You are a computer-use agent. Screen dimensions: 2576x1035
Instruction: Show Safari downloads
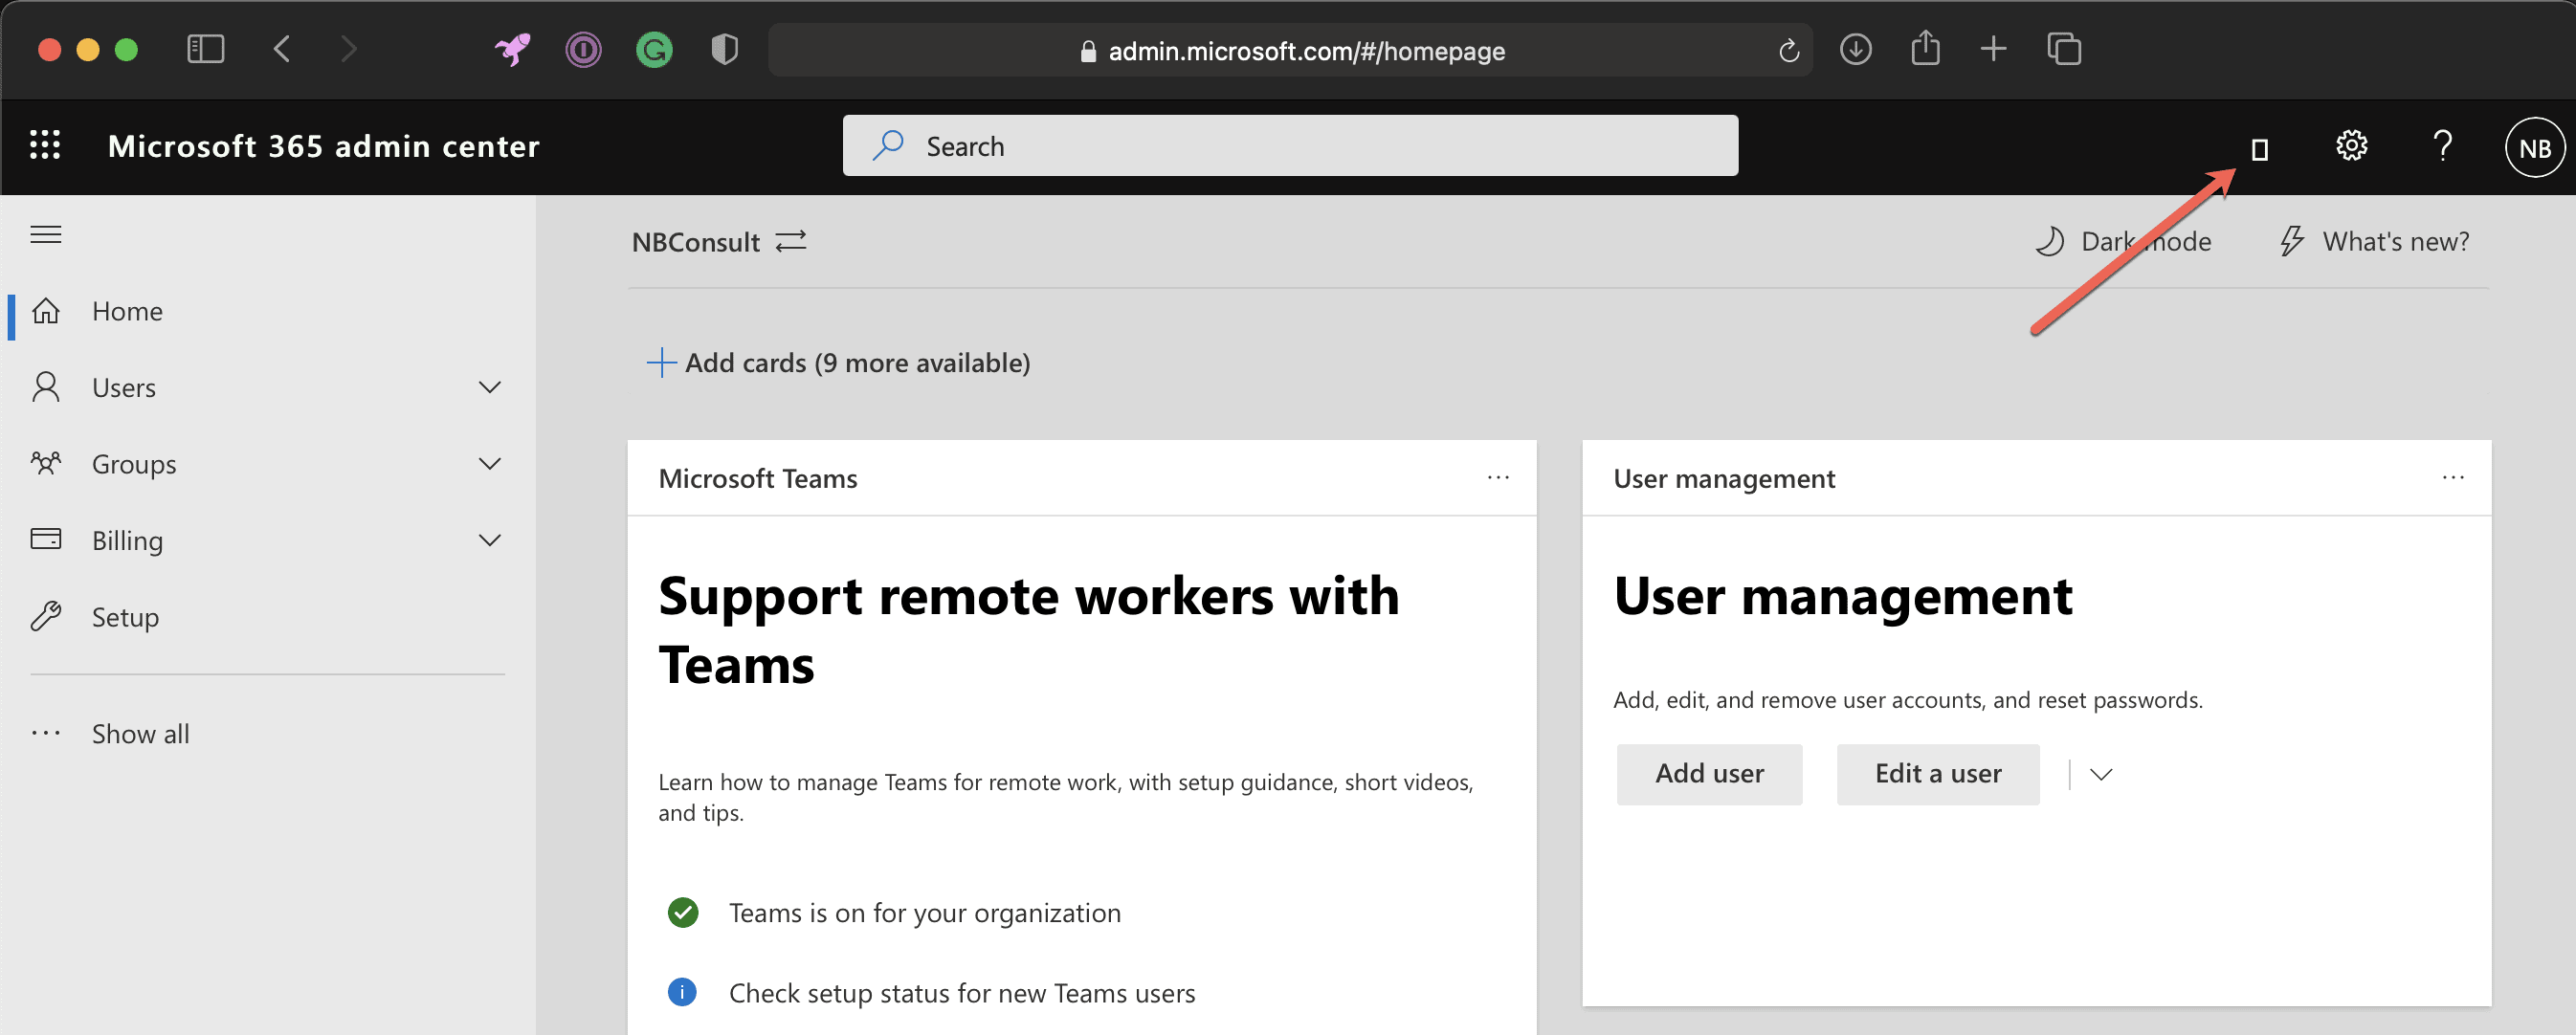click(1856, 49)
